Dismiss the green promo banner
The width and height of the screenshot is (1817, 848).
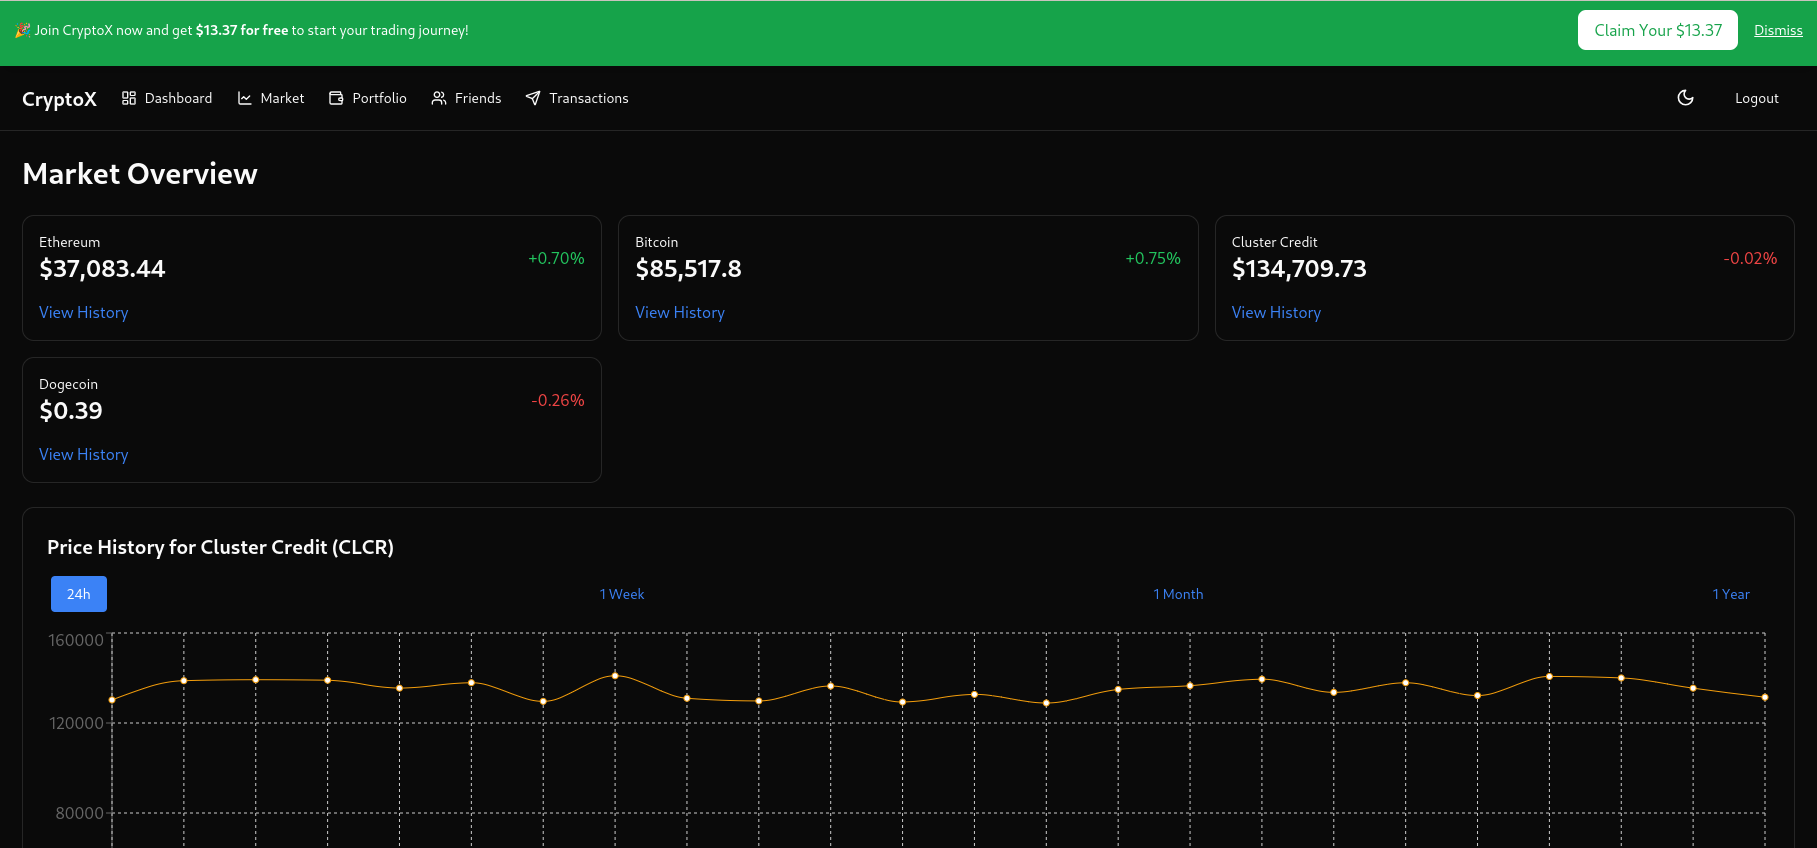point(1777,31)
